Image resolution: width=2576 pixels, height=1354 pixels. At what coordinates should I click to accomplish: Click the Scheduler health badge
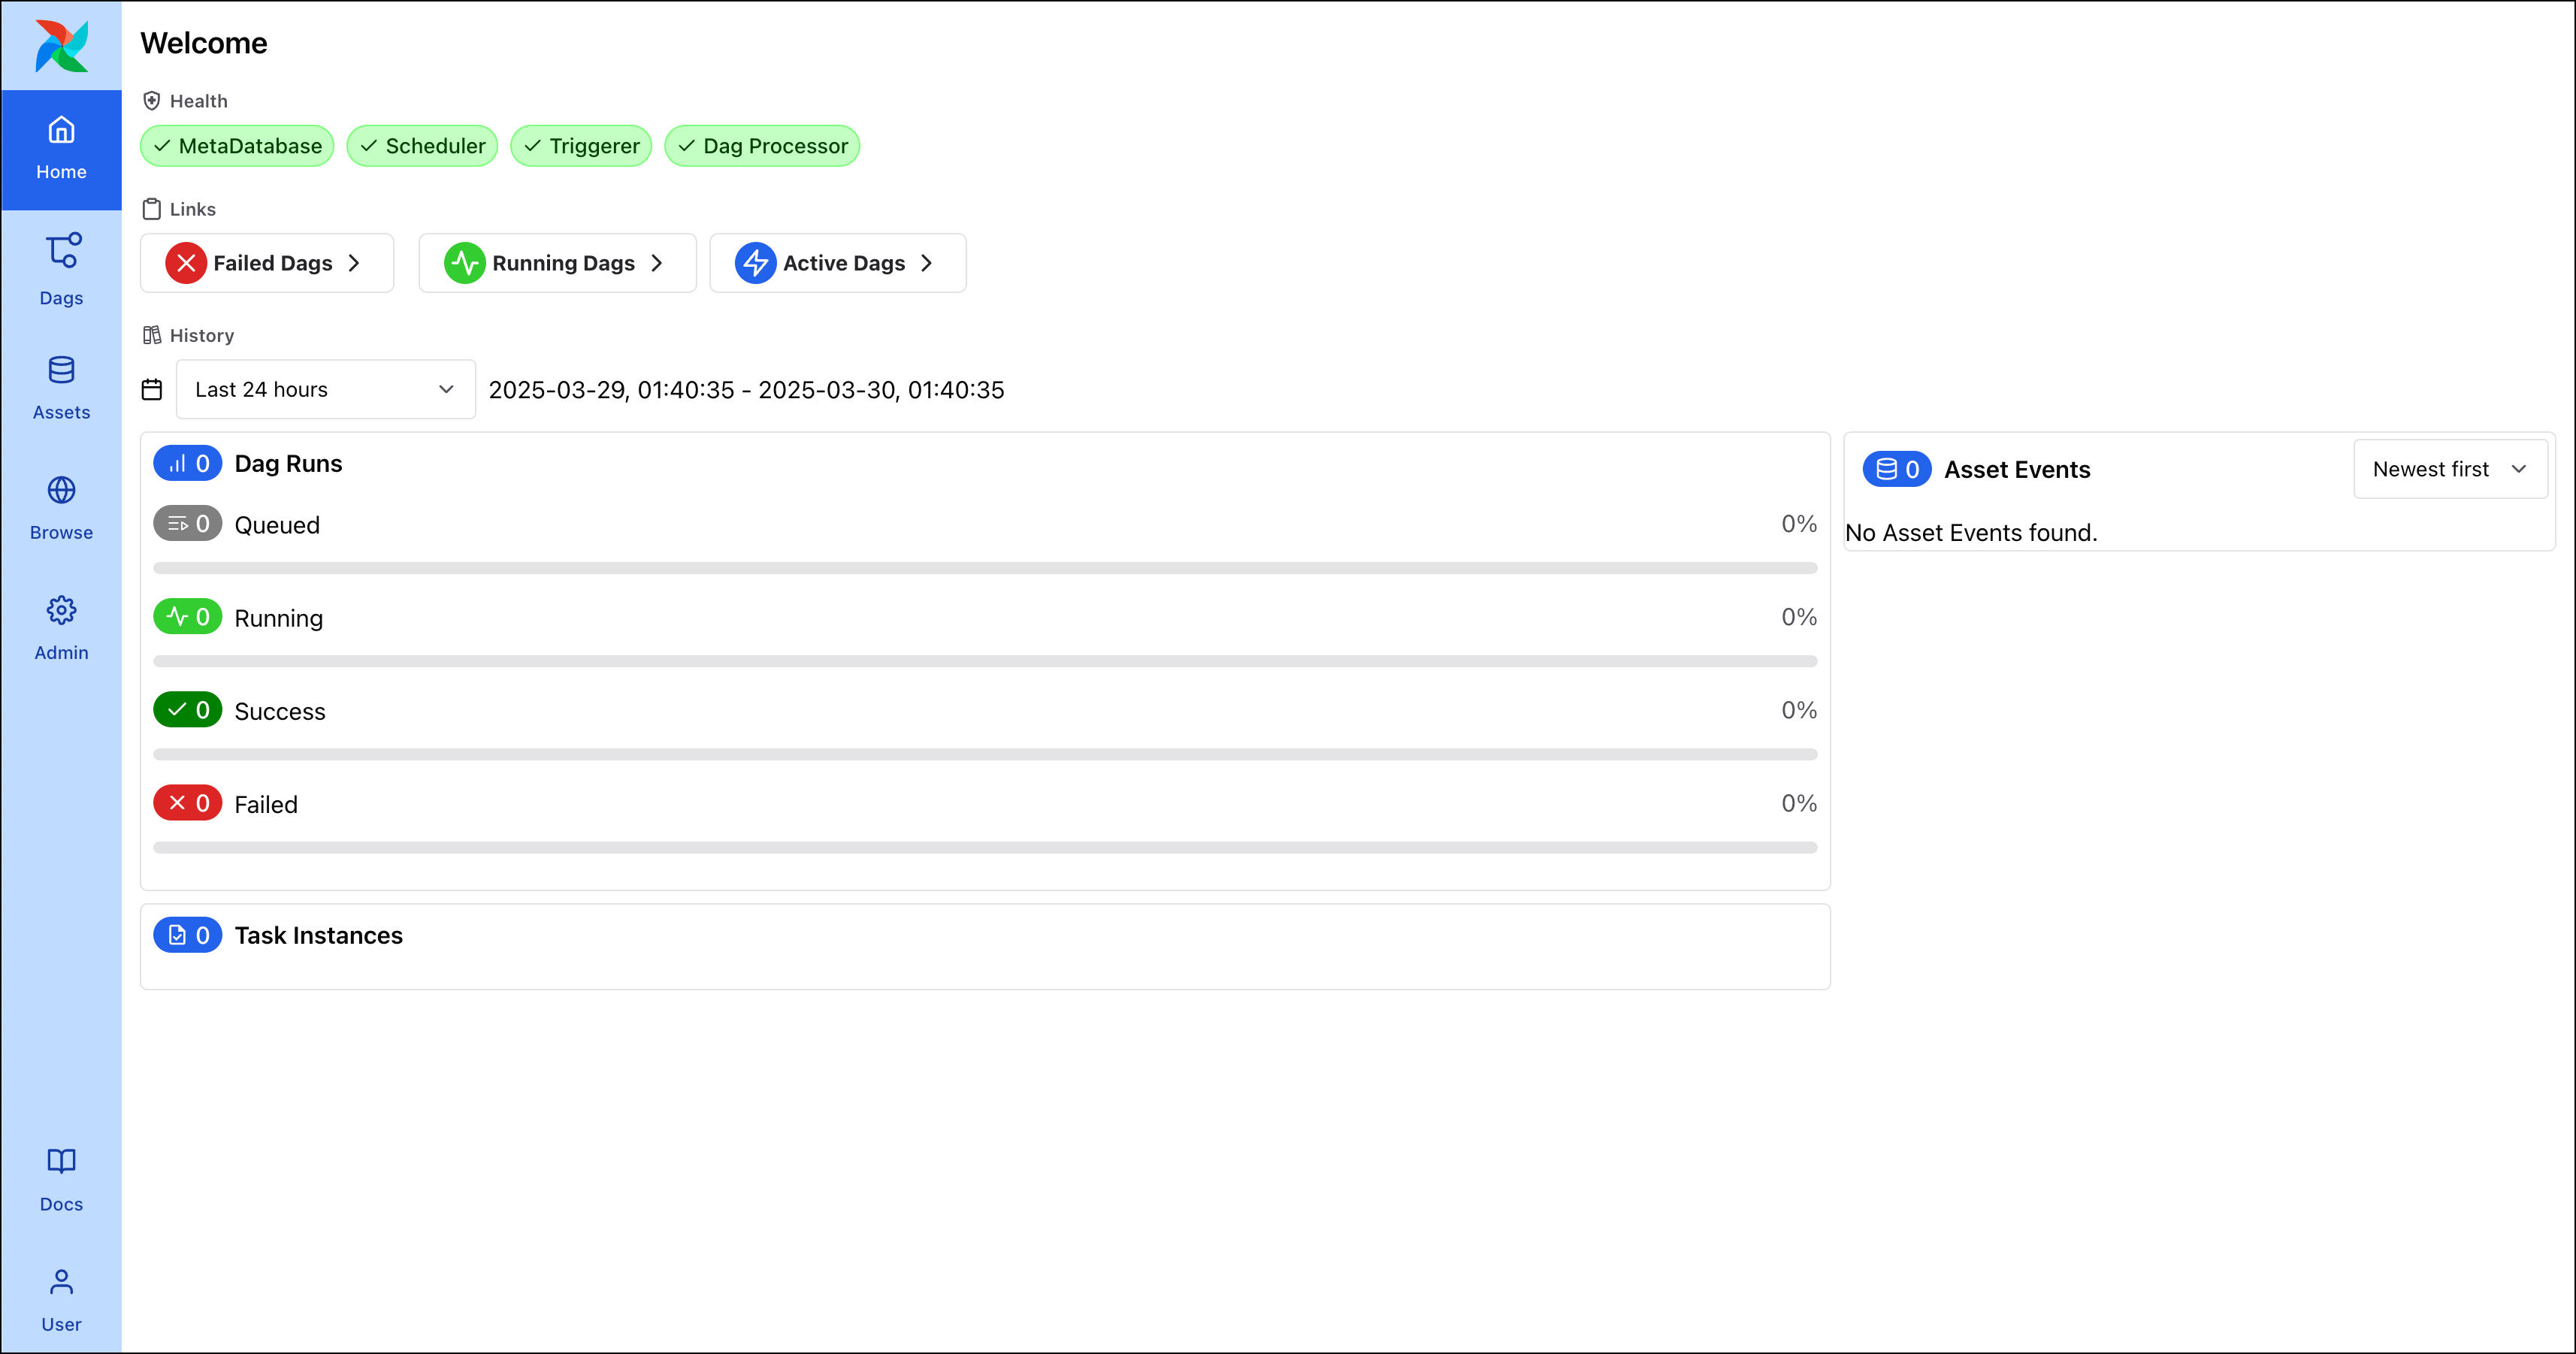click(x=422, y=145)
